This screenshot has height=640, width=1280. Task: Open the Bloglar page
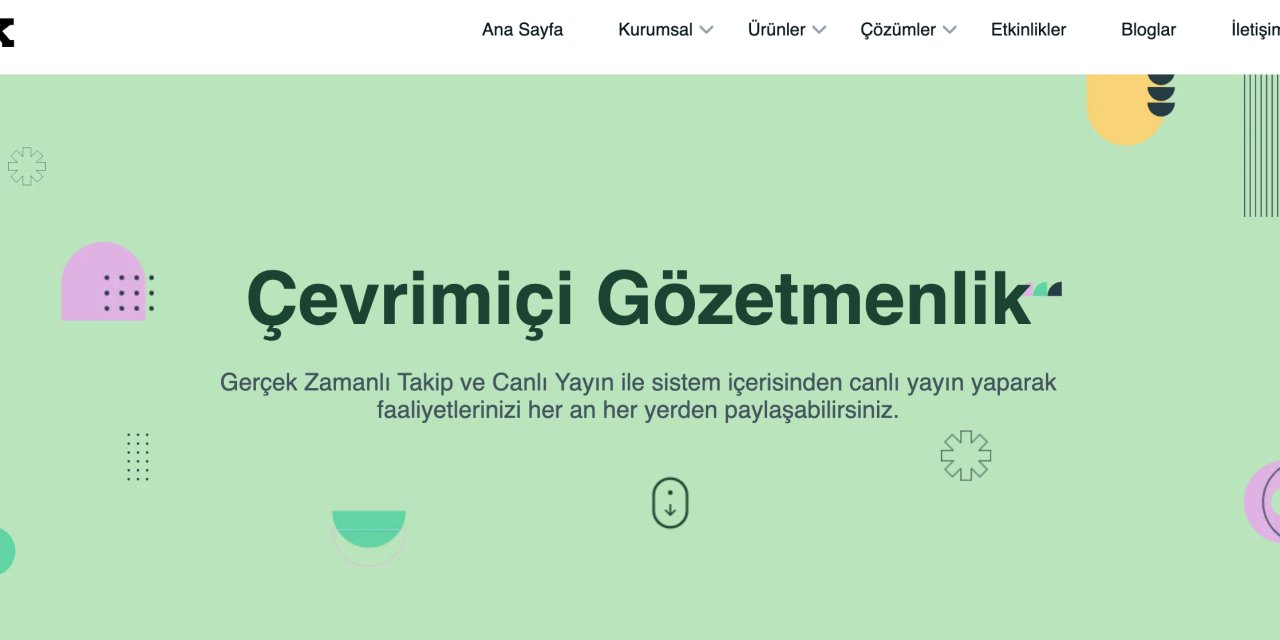point(1147,30)
